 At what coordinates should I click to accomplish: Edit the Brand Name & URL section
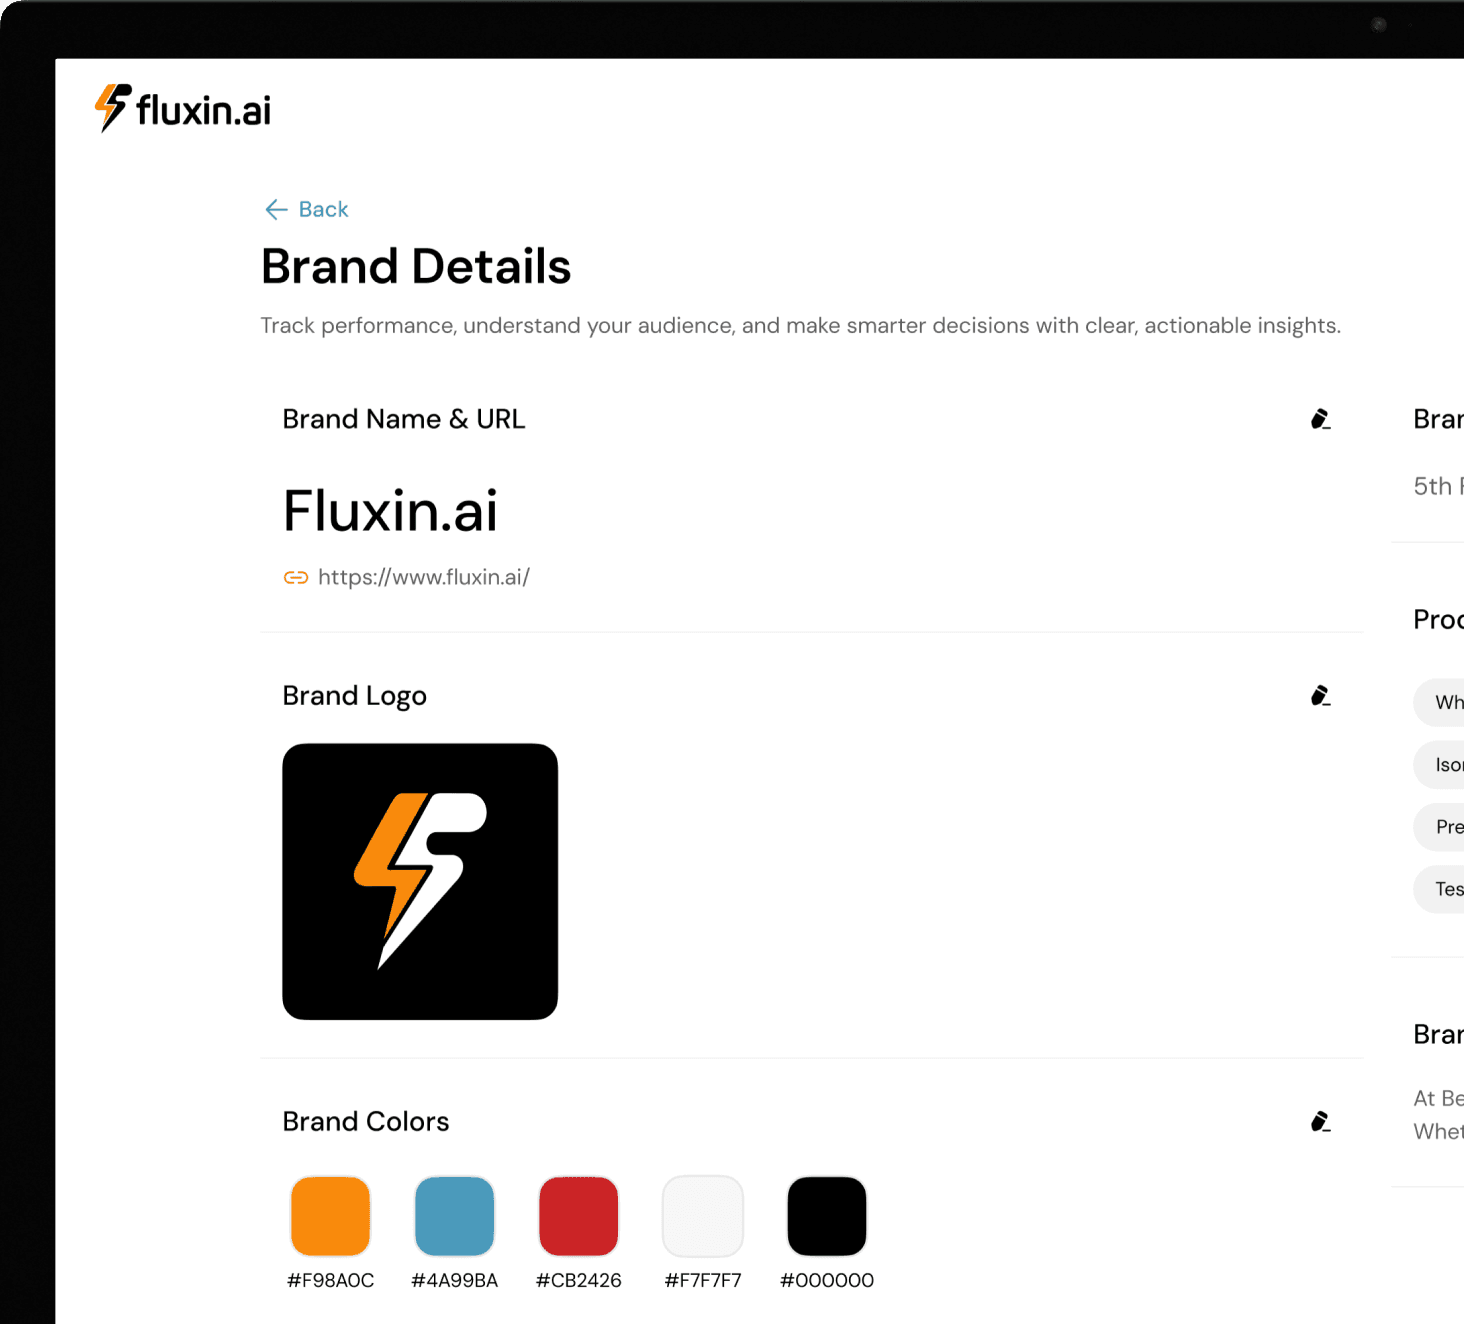click(x=1320, y=419)
